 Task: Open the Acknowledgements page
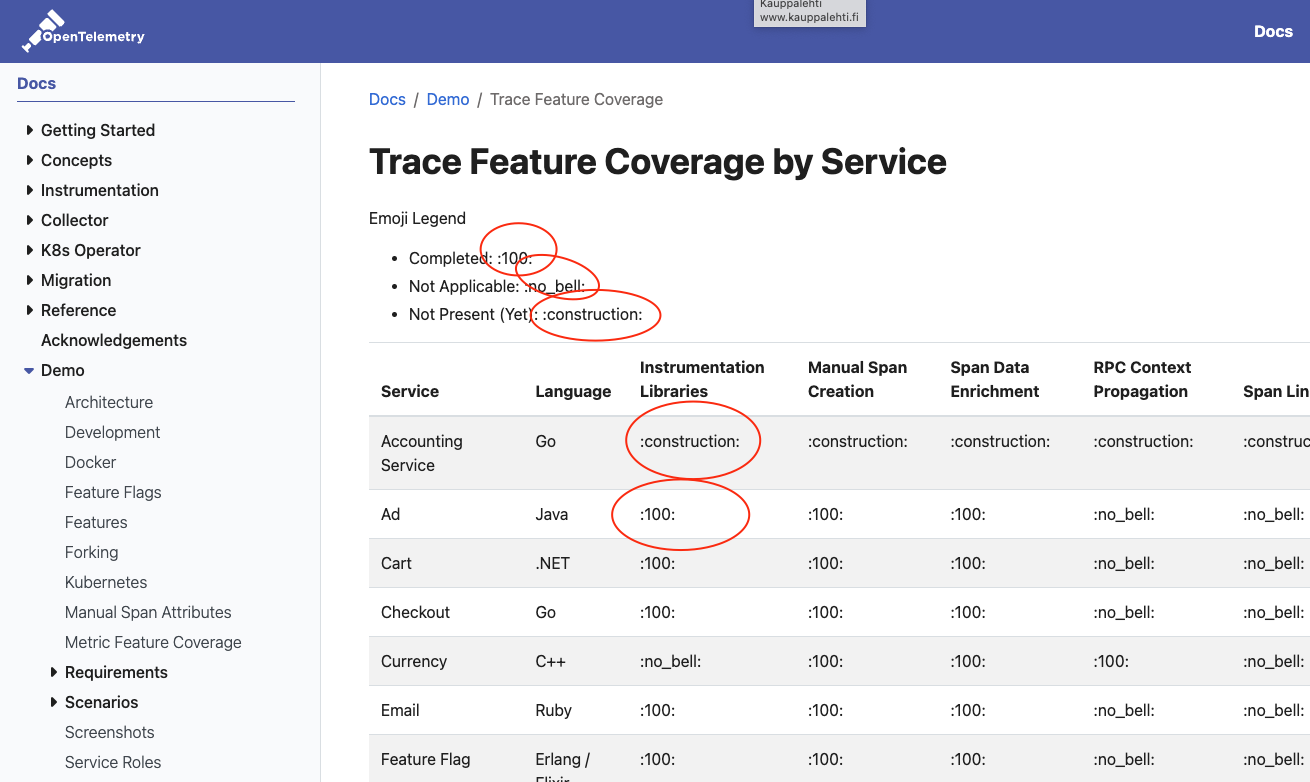(x=114, y=340)
